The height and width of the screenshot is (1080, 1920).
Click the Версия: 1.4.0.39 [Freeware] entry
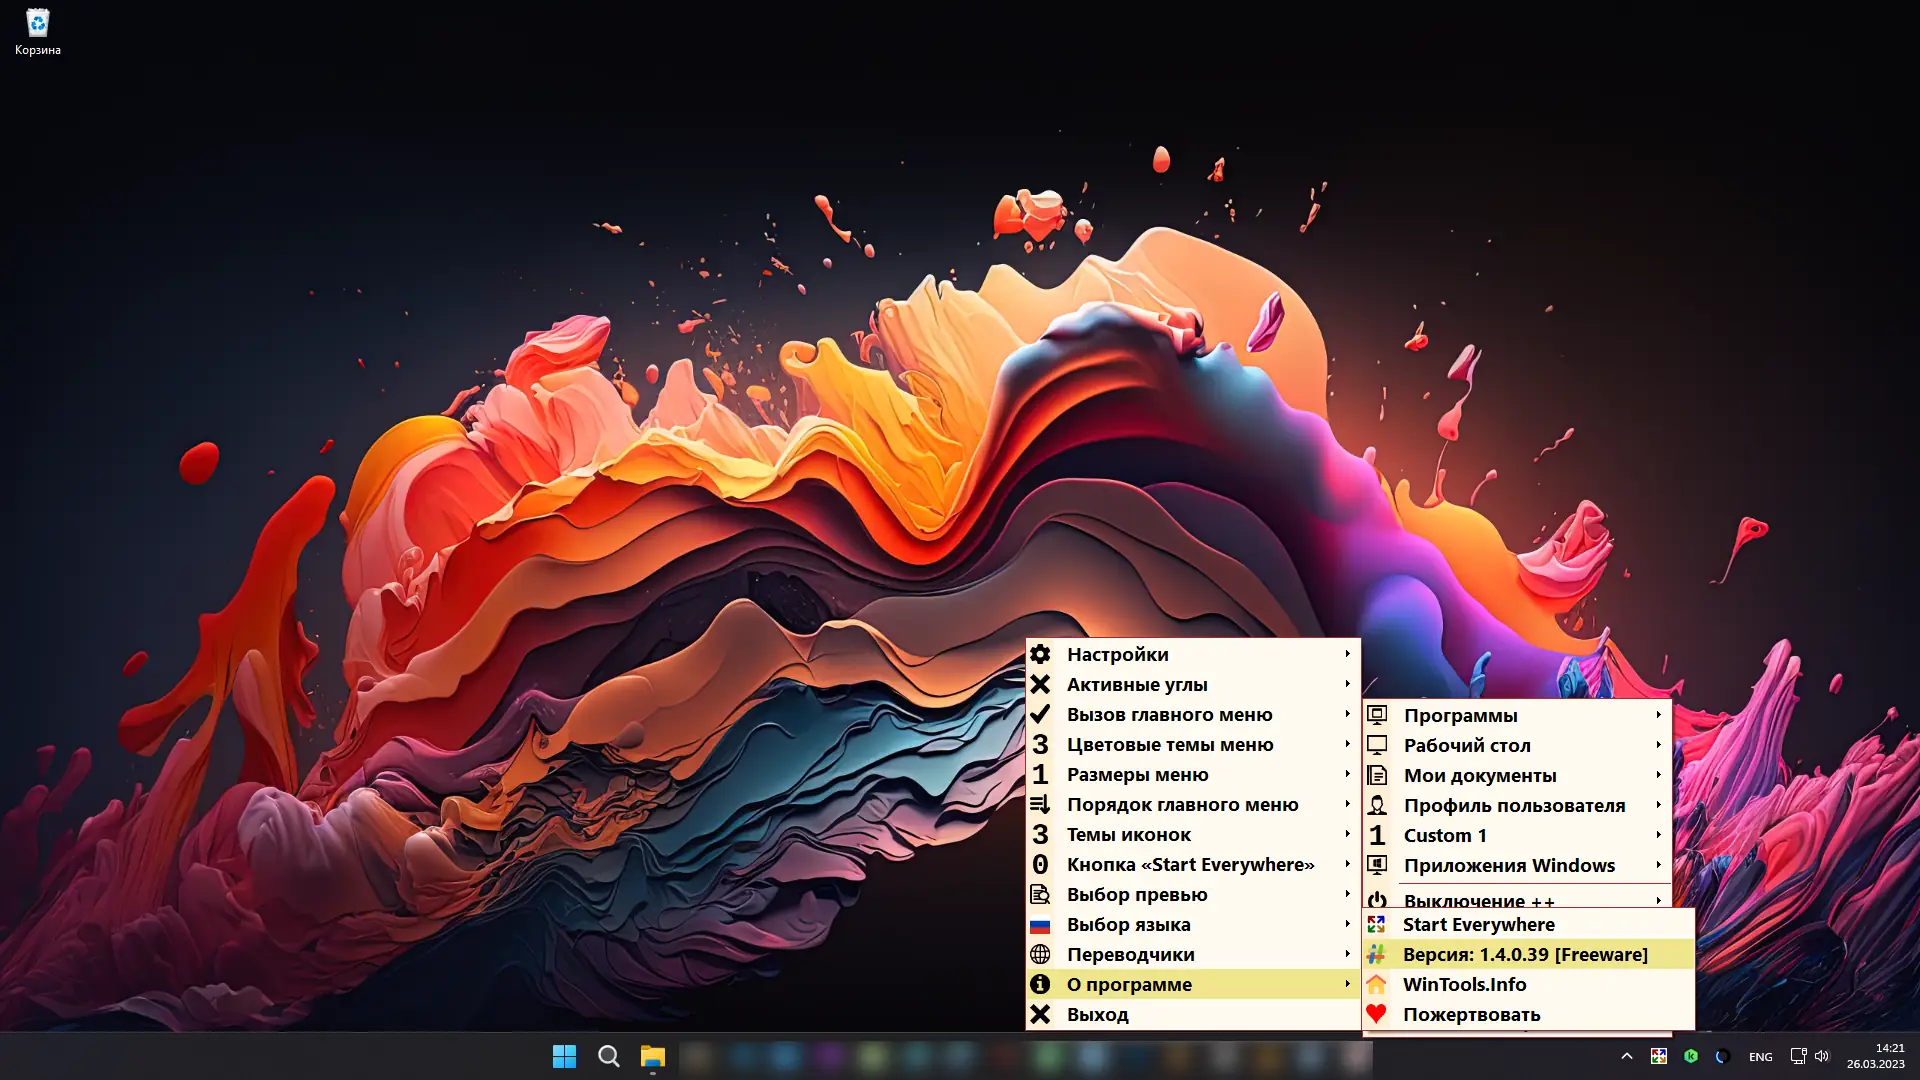tap(1524, 955)
